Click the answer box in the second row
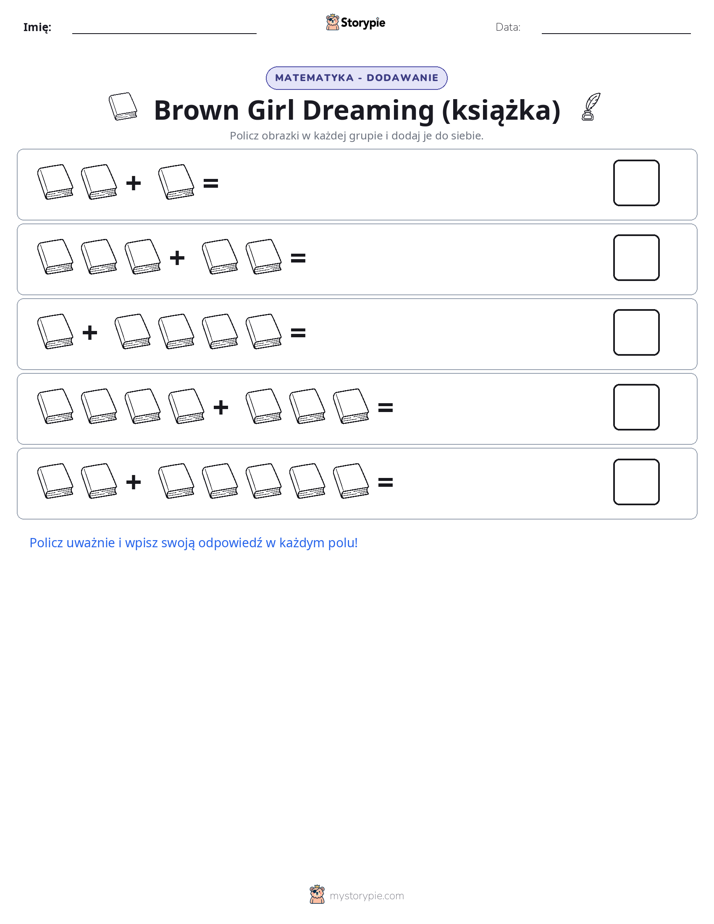This screenshot has height=924, width=714. 636,258
